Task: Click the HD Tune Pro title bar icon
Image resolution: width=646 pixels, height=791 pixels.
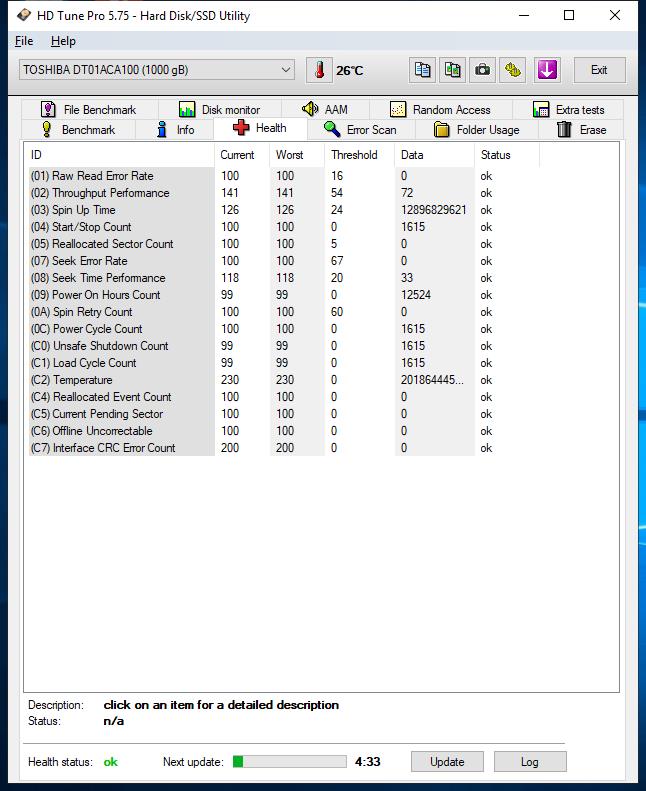Action: (23, 15)
